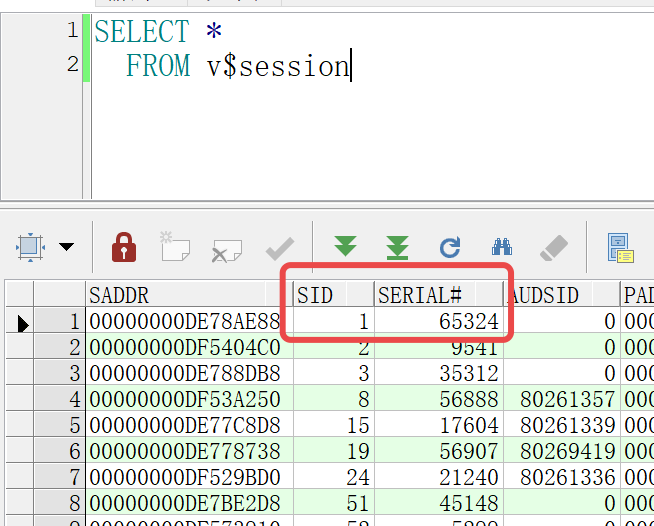This screenshot has height=526, width=654.
Task: Click the binoculars find icon
Action: pos(502,247)
